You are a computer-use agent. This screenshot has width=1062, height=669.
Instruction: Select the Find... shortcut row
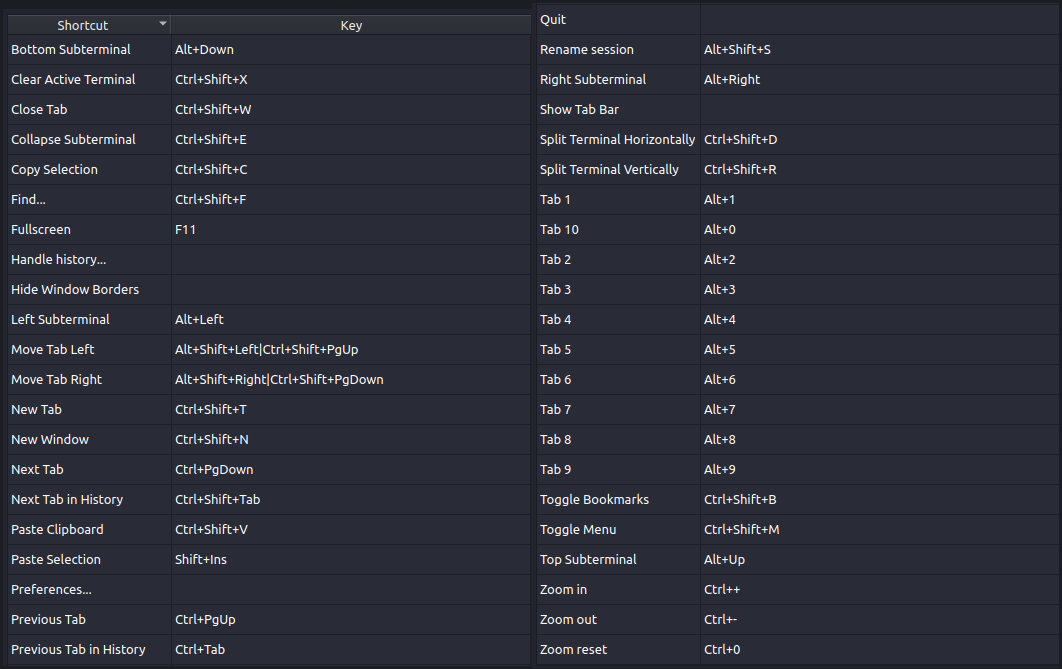coord(269,199)
